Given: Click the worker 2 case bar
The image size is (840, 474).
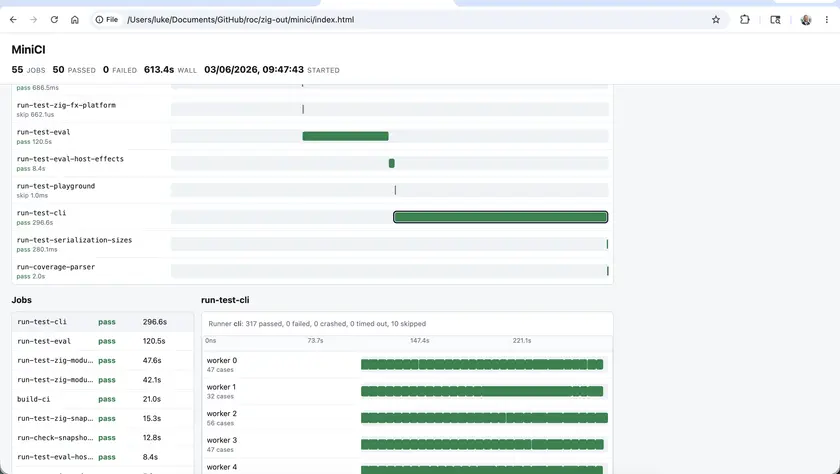Looking at the screenshot, I should tap(484, 418).
